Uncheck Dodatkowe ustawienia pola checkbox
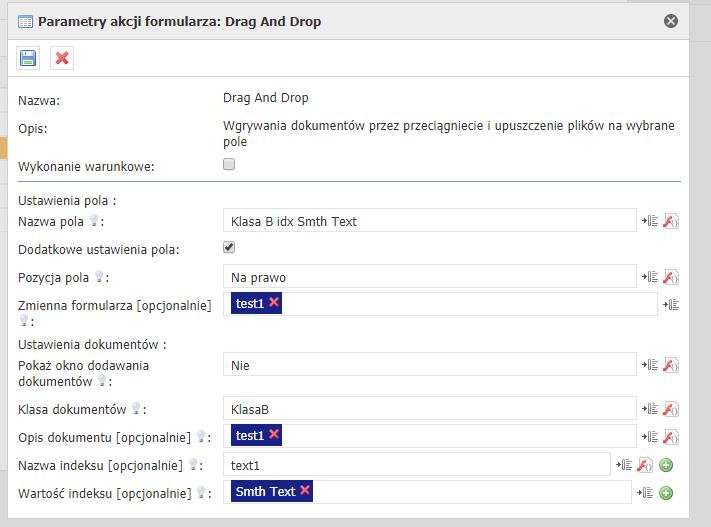This screenshot has height=527, width=711. coord(229,248)
